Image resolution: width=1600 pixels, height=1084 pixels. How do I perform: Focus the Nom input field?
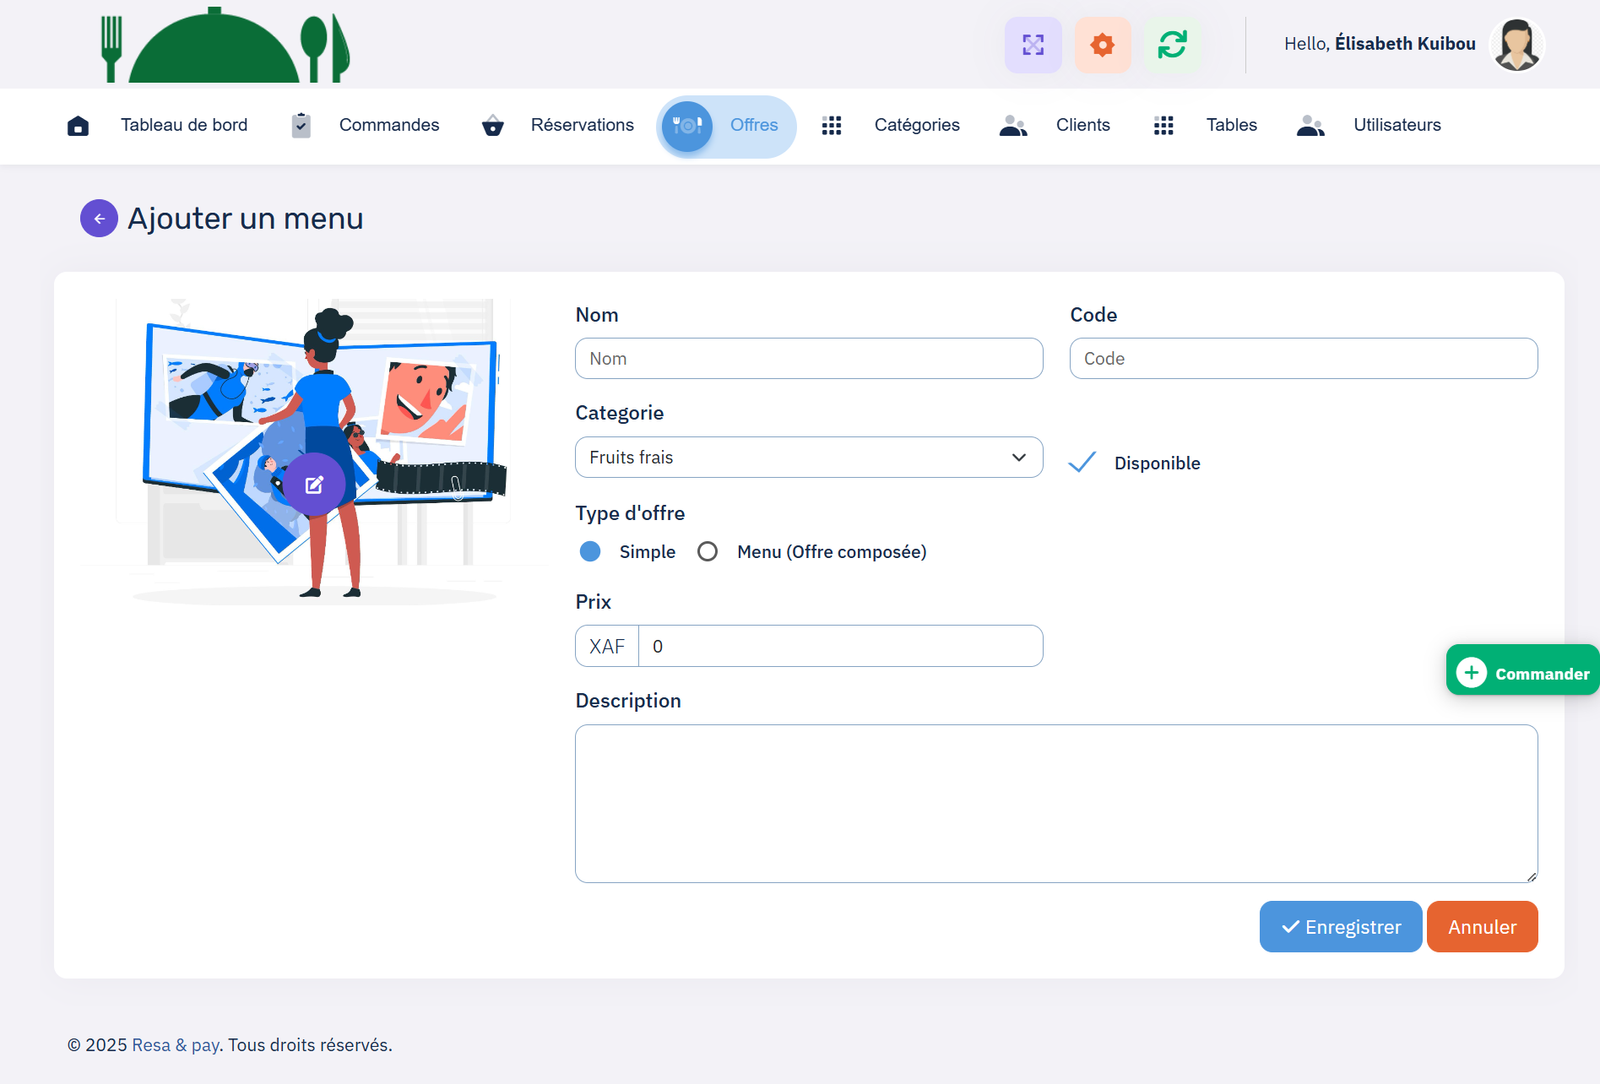pyautogui.click(x=808, y=359)
